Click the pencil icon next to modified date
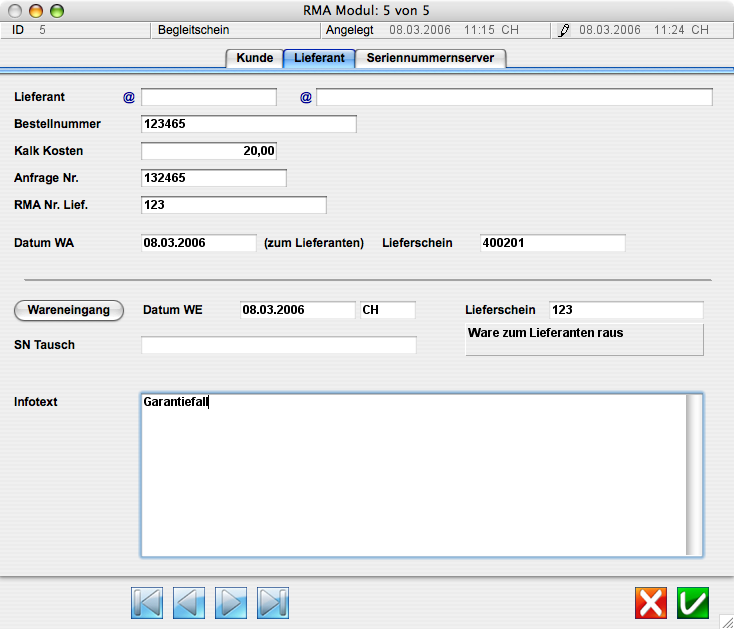Image resolution: width=734 pixels, height=629 pixels. coord(564,30)
